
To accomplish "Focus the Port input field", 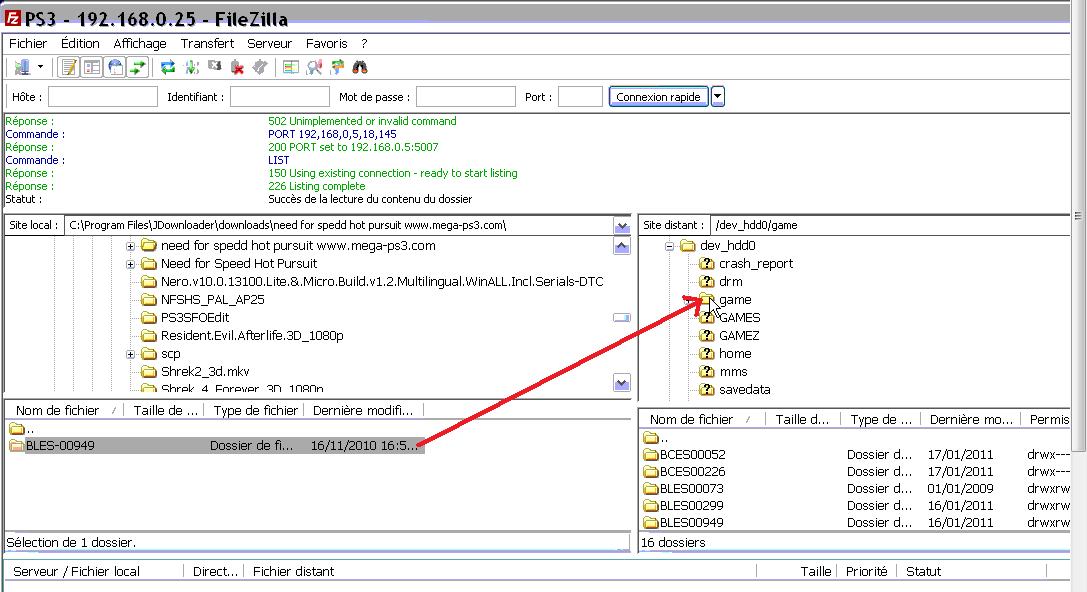I will [580, 96].
